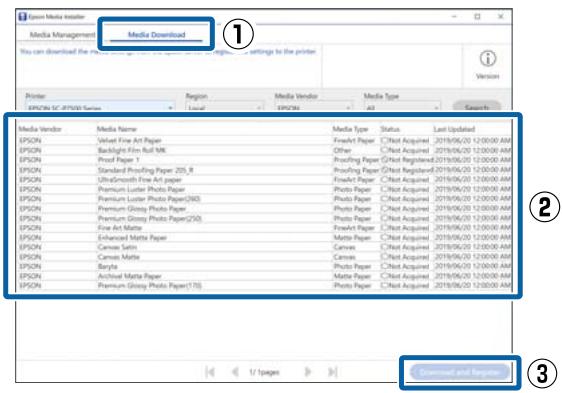Screen dimensions: 562x393
Task: Select the Backlight Film Roll MK row
Action: pyautogui.click(x=265, y=150)
